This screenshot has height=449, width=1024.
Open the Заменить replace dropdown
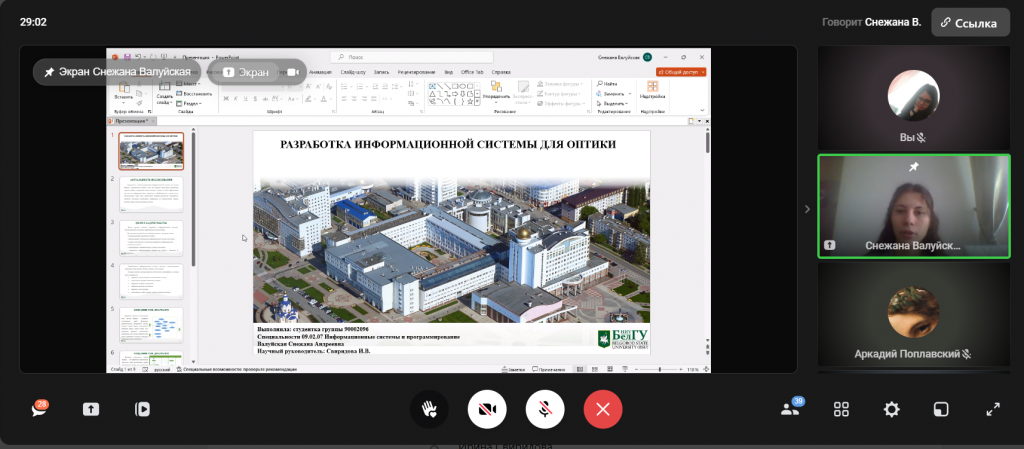point(612,93)
